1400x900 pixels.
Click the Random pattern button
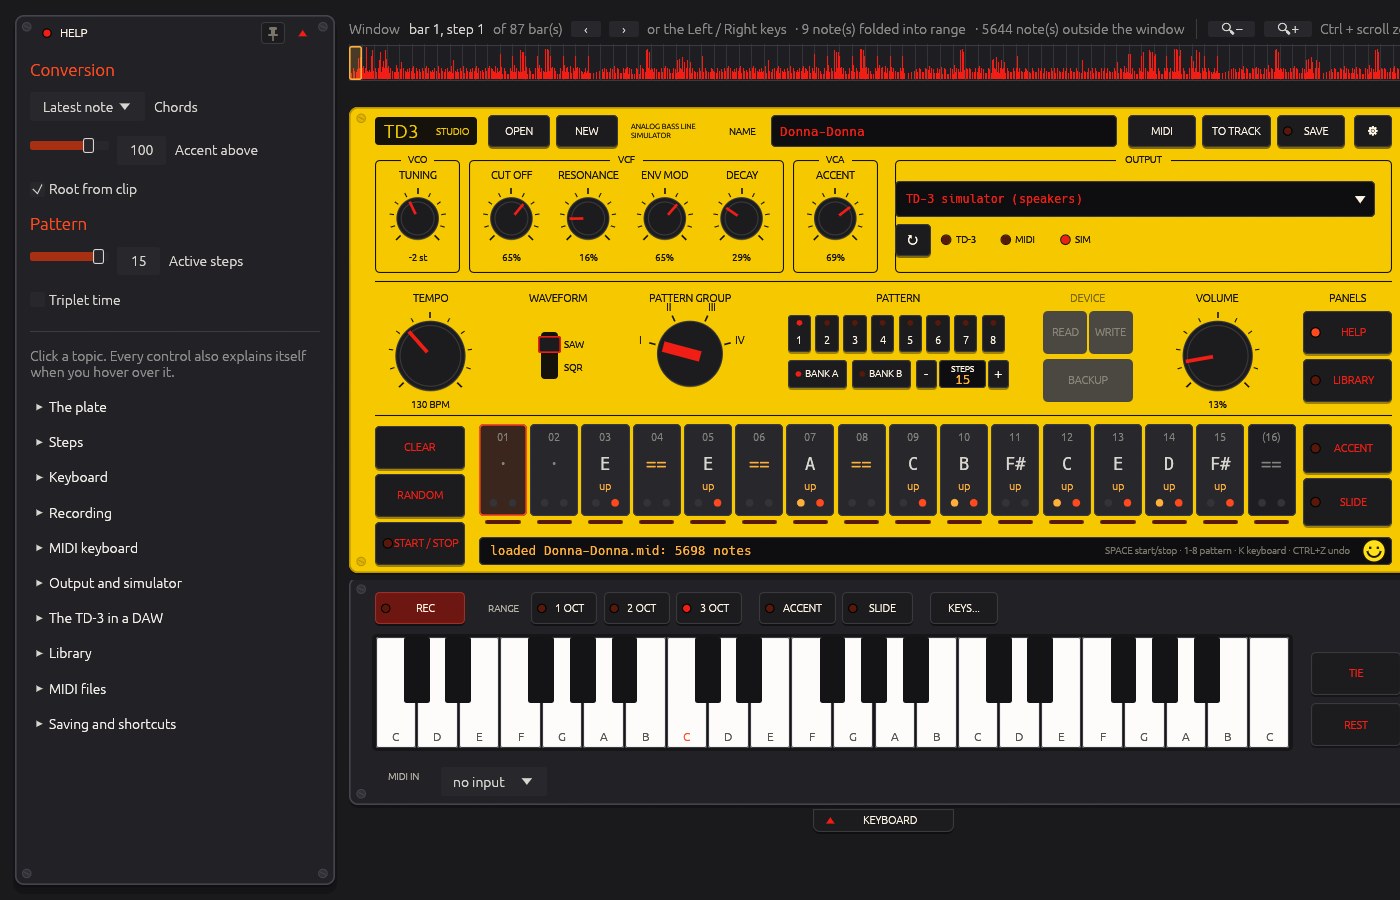420,495
